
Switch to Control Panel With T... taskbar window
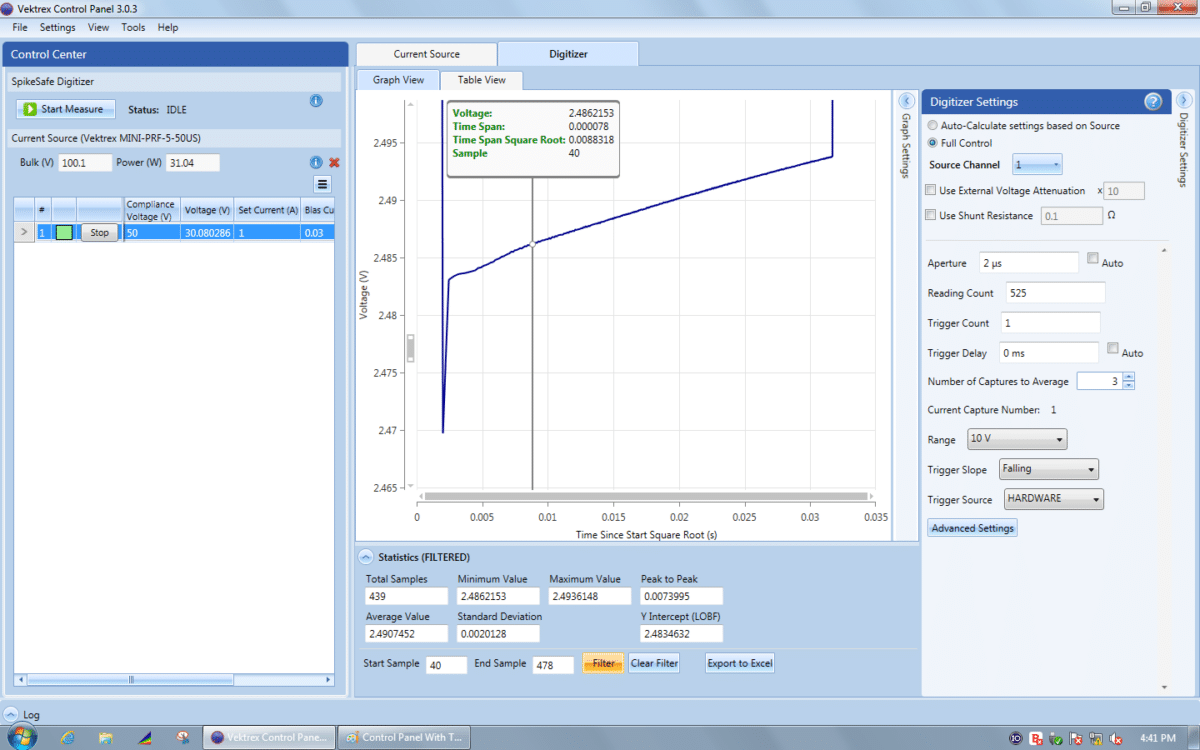point(405,738)
